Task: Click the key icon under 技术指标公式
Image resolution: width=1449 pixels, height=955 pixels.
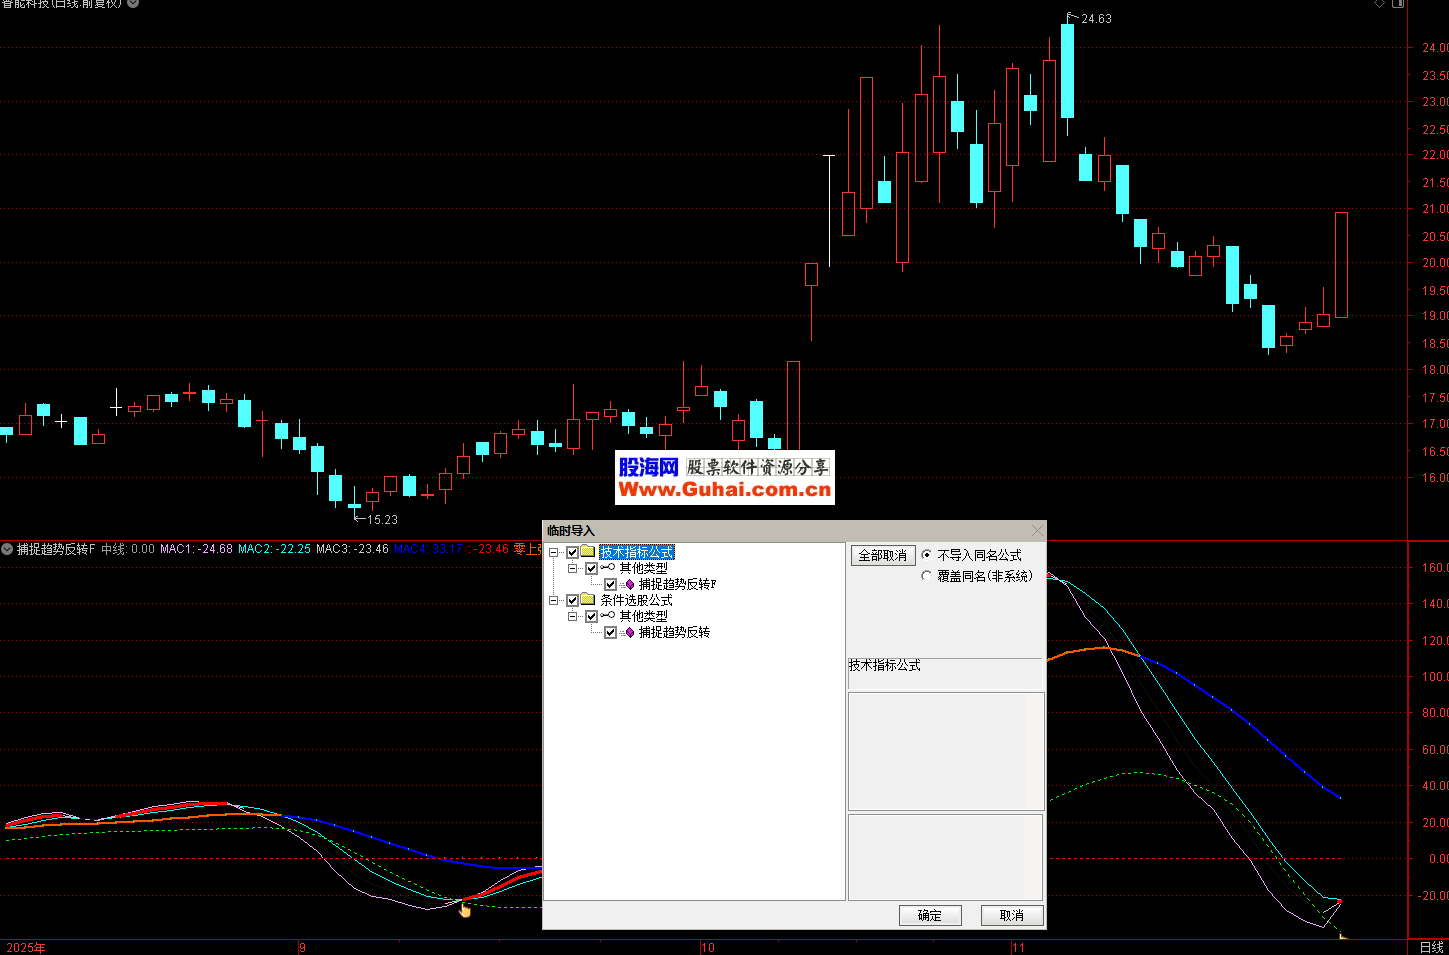Action: pos(608,568)
